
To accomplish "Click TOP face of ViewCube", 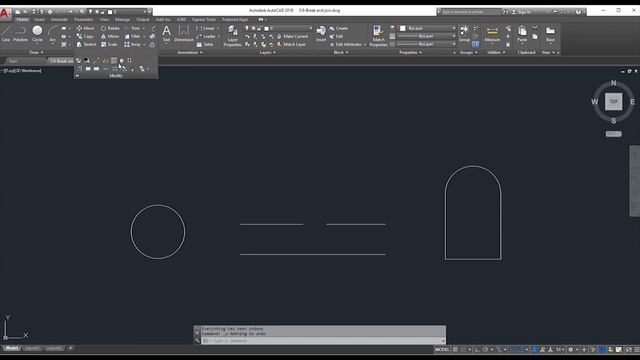I will pyautogui.click(x=613, y=102).
